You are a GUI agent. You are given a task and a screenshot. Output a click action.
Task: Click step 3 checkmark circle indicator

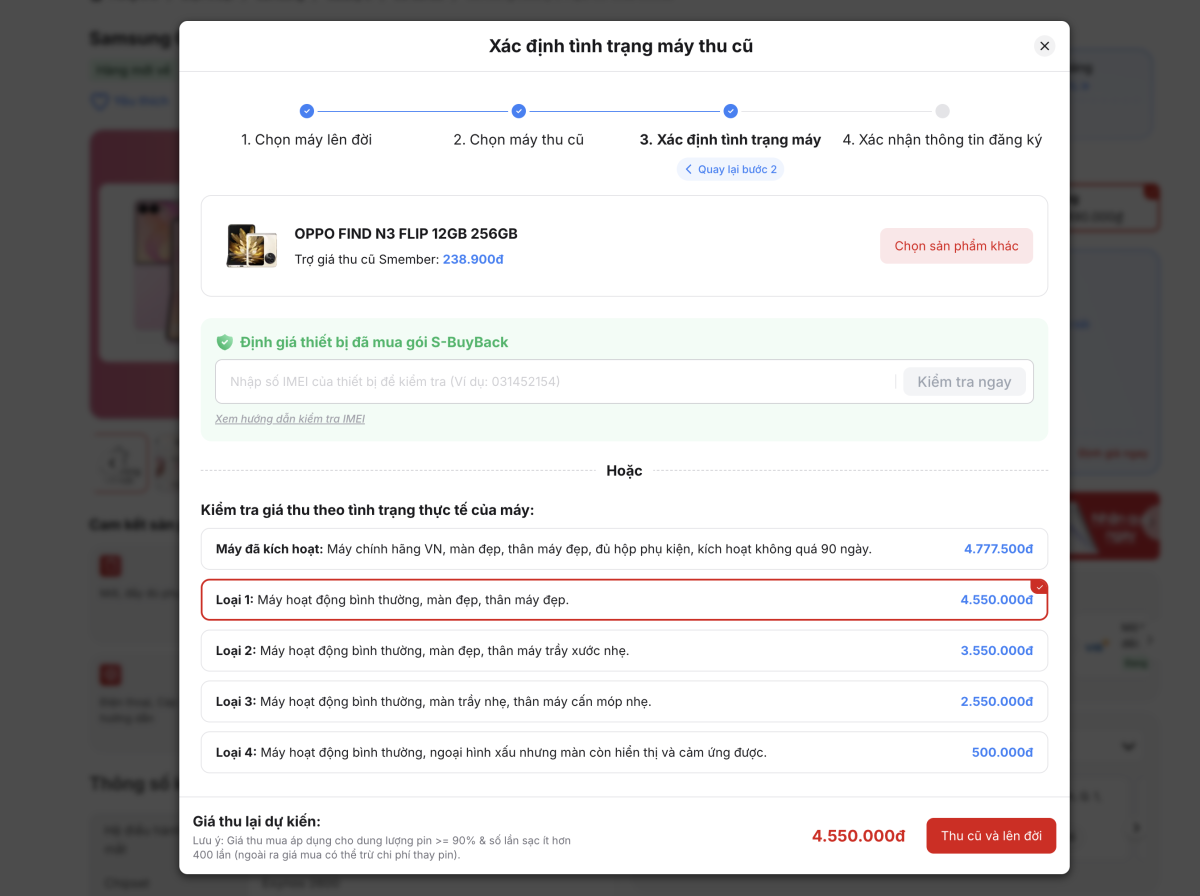[731, 111]
